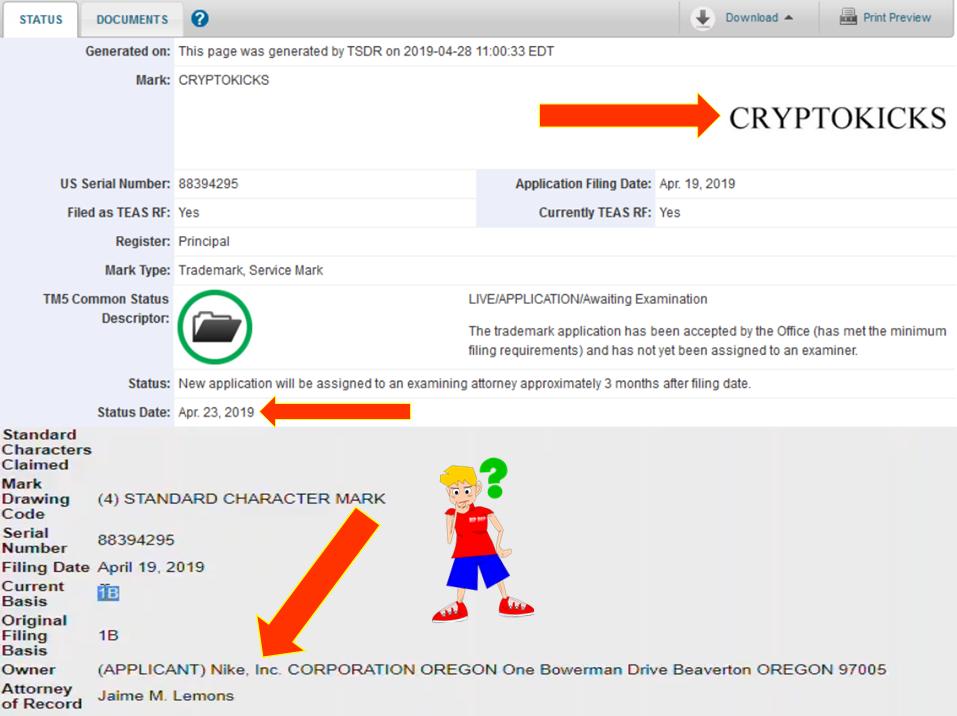Click the lower Serial Number 88394295 value

(136, 540)
